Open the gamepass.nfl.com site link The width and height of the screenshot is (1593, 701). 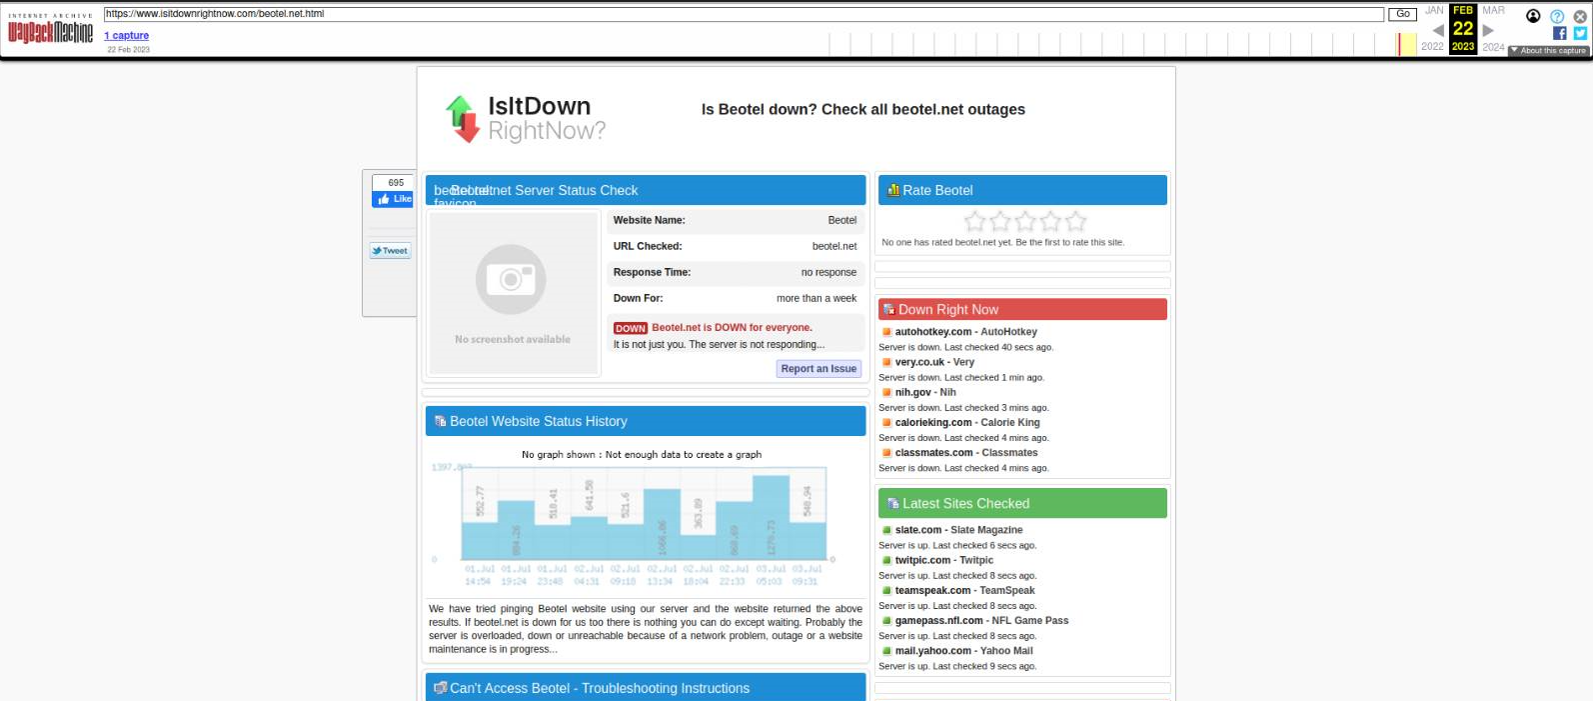939,621
